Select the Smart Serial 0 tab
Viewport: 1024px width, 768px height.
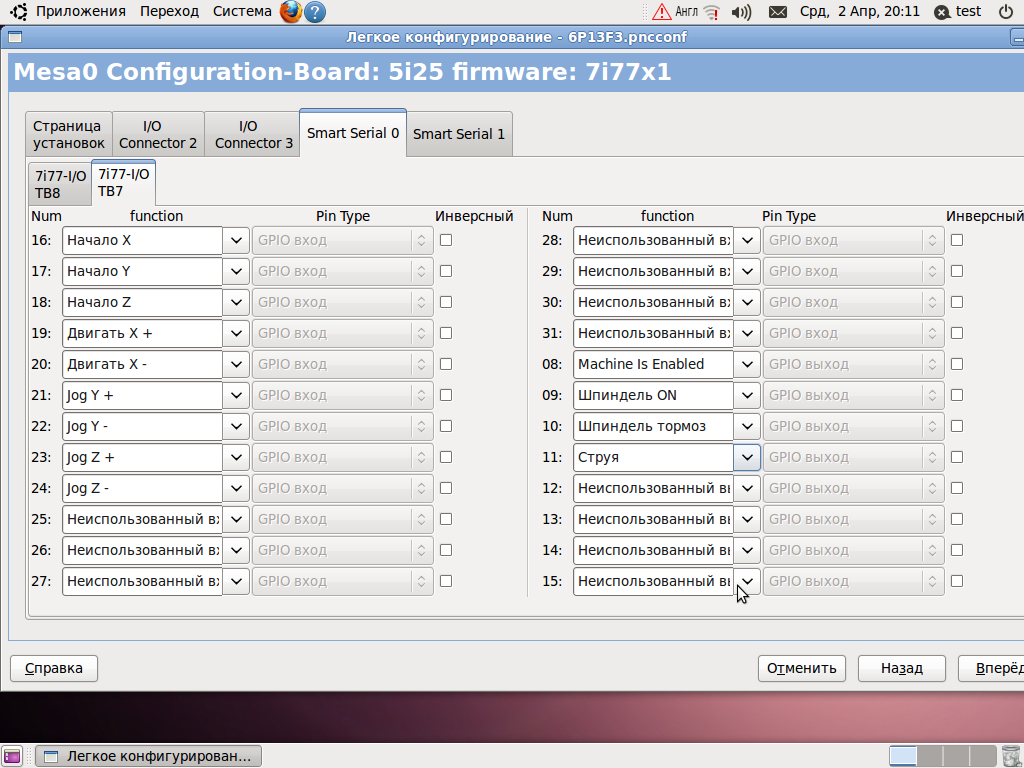click(353, 133)
